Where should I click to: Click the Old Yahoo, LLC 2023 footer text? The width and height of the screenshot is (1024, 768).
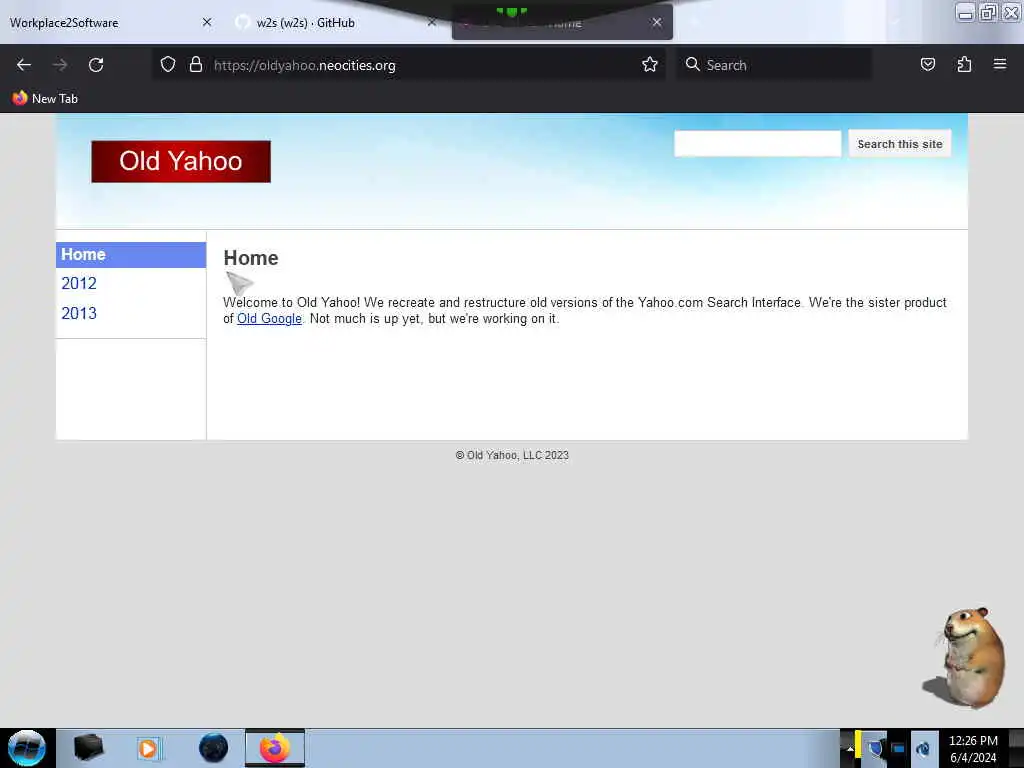[x=512, y=455]
